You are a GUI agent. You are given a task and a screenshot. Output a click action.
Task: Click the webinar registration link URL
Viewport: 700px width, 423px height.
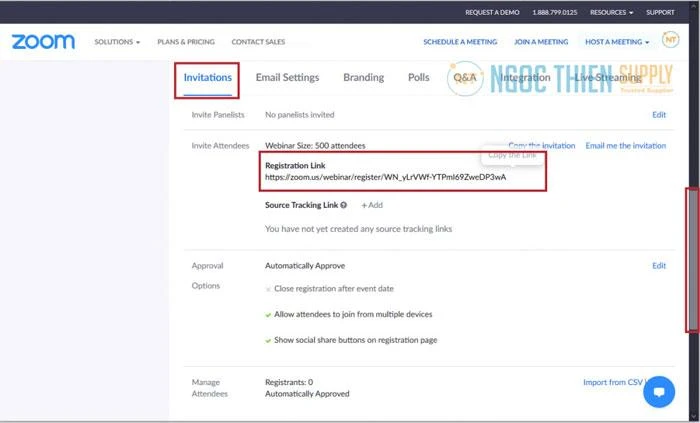point(385,177)
